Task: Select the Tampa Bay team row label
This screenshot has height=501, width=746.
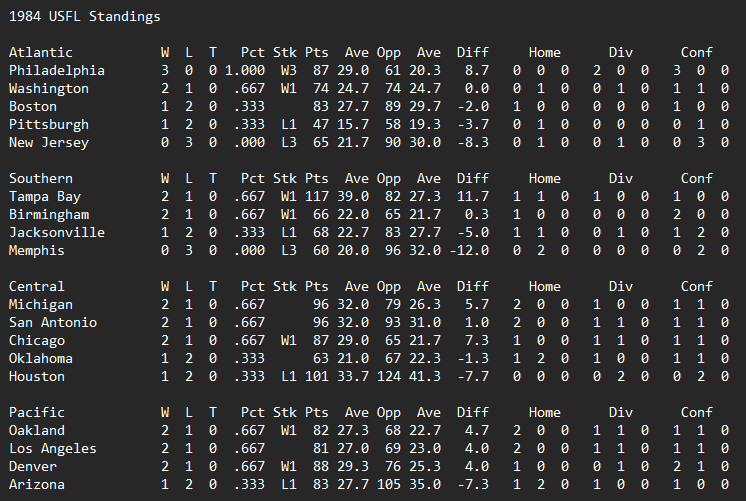Action: 44,196
